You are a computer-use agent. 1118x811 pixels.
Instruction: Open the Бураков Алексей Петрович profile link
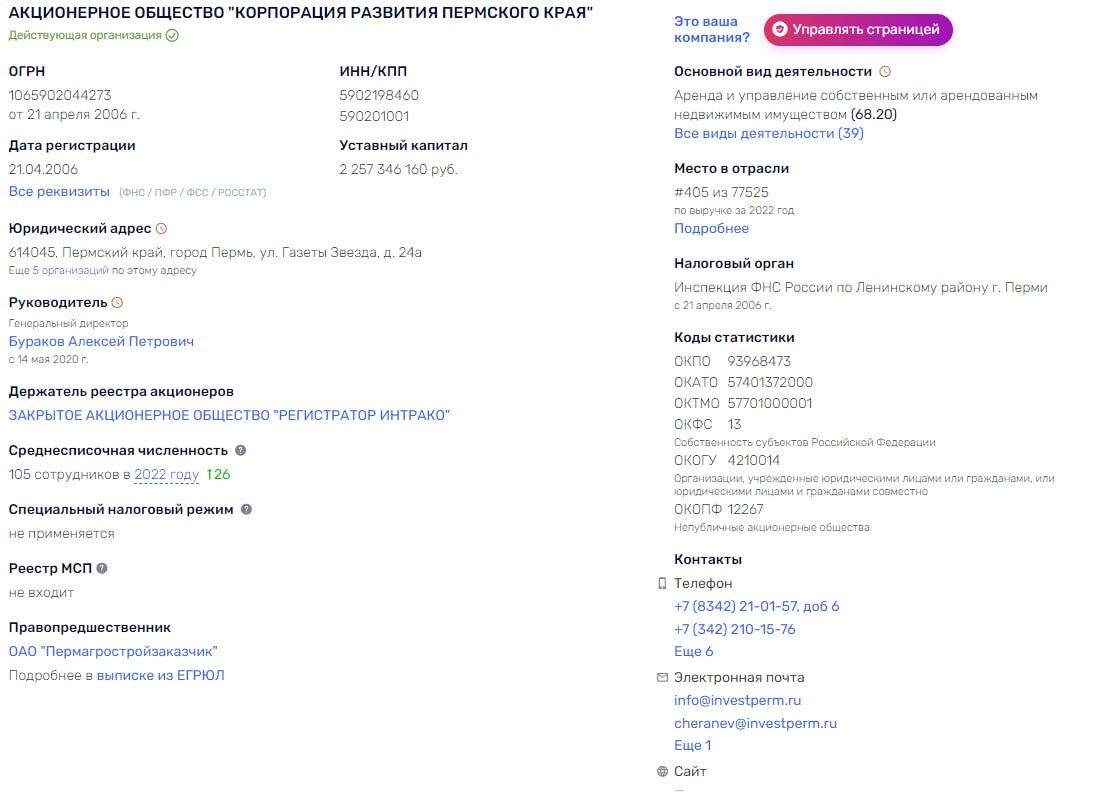pyautogui.click(x=101, y=341)
